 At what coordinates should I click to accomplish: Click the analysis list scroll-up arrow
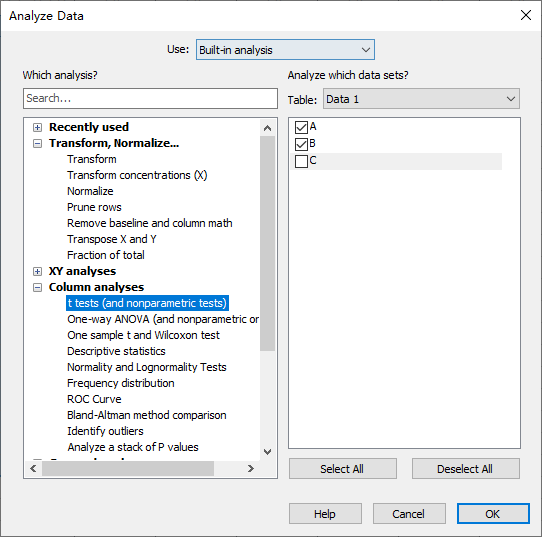267,128
